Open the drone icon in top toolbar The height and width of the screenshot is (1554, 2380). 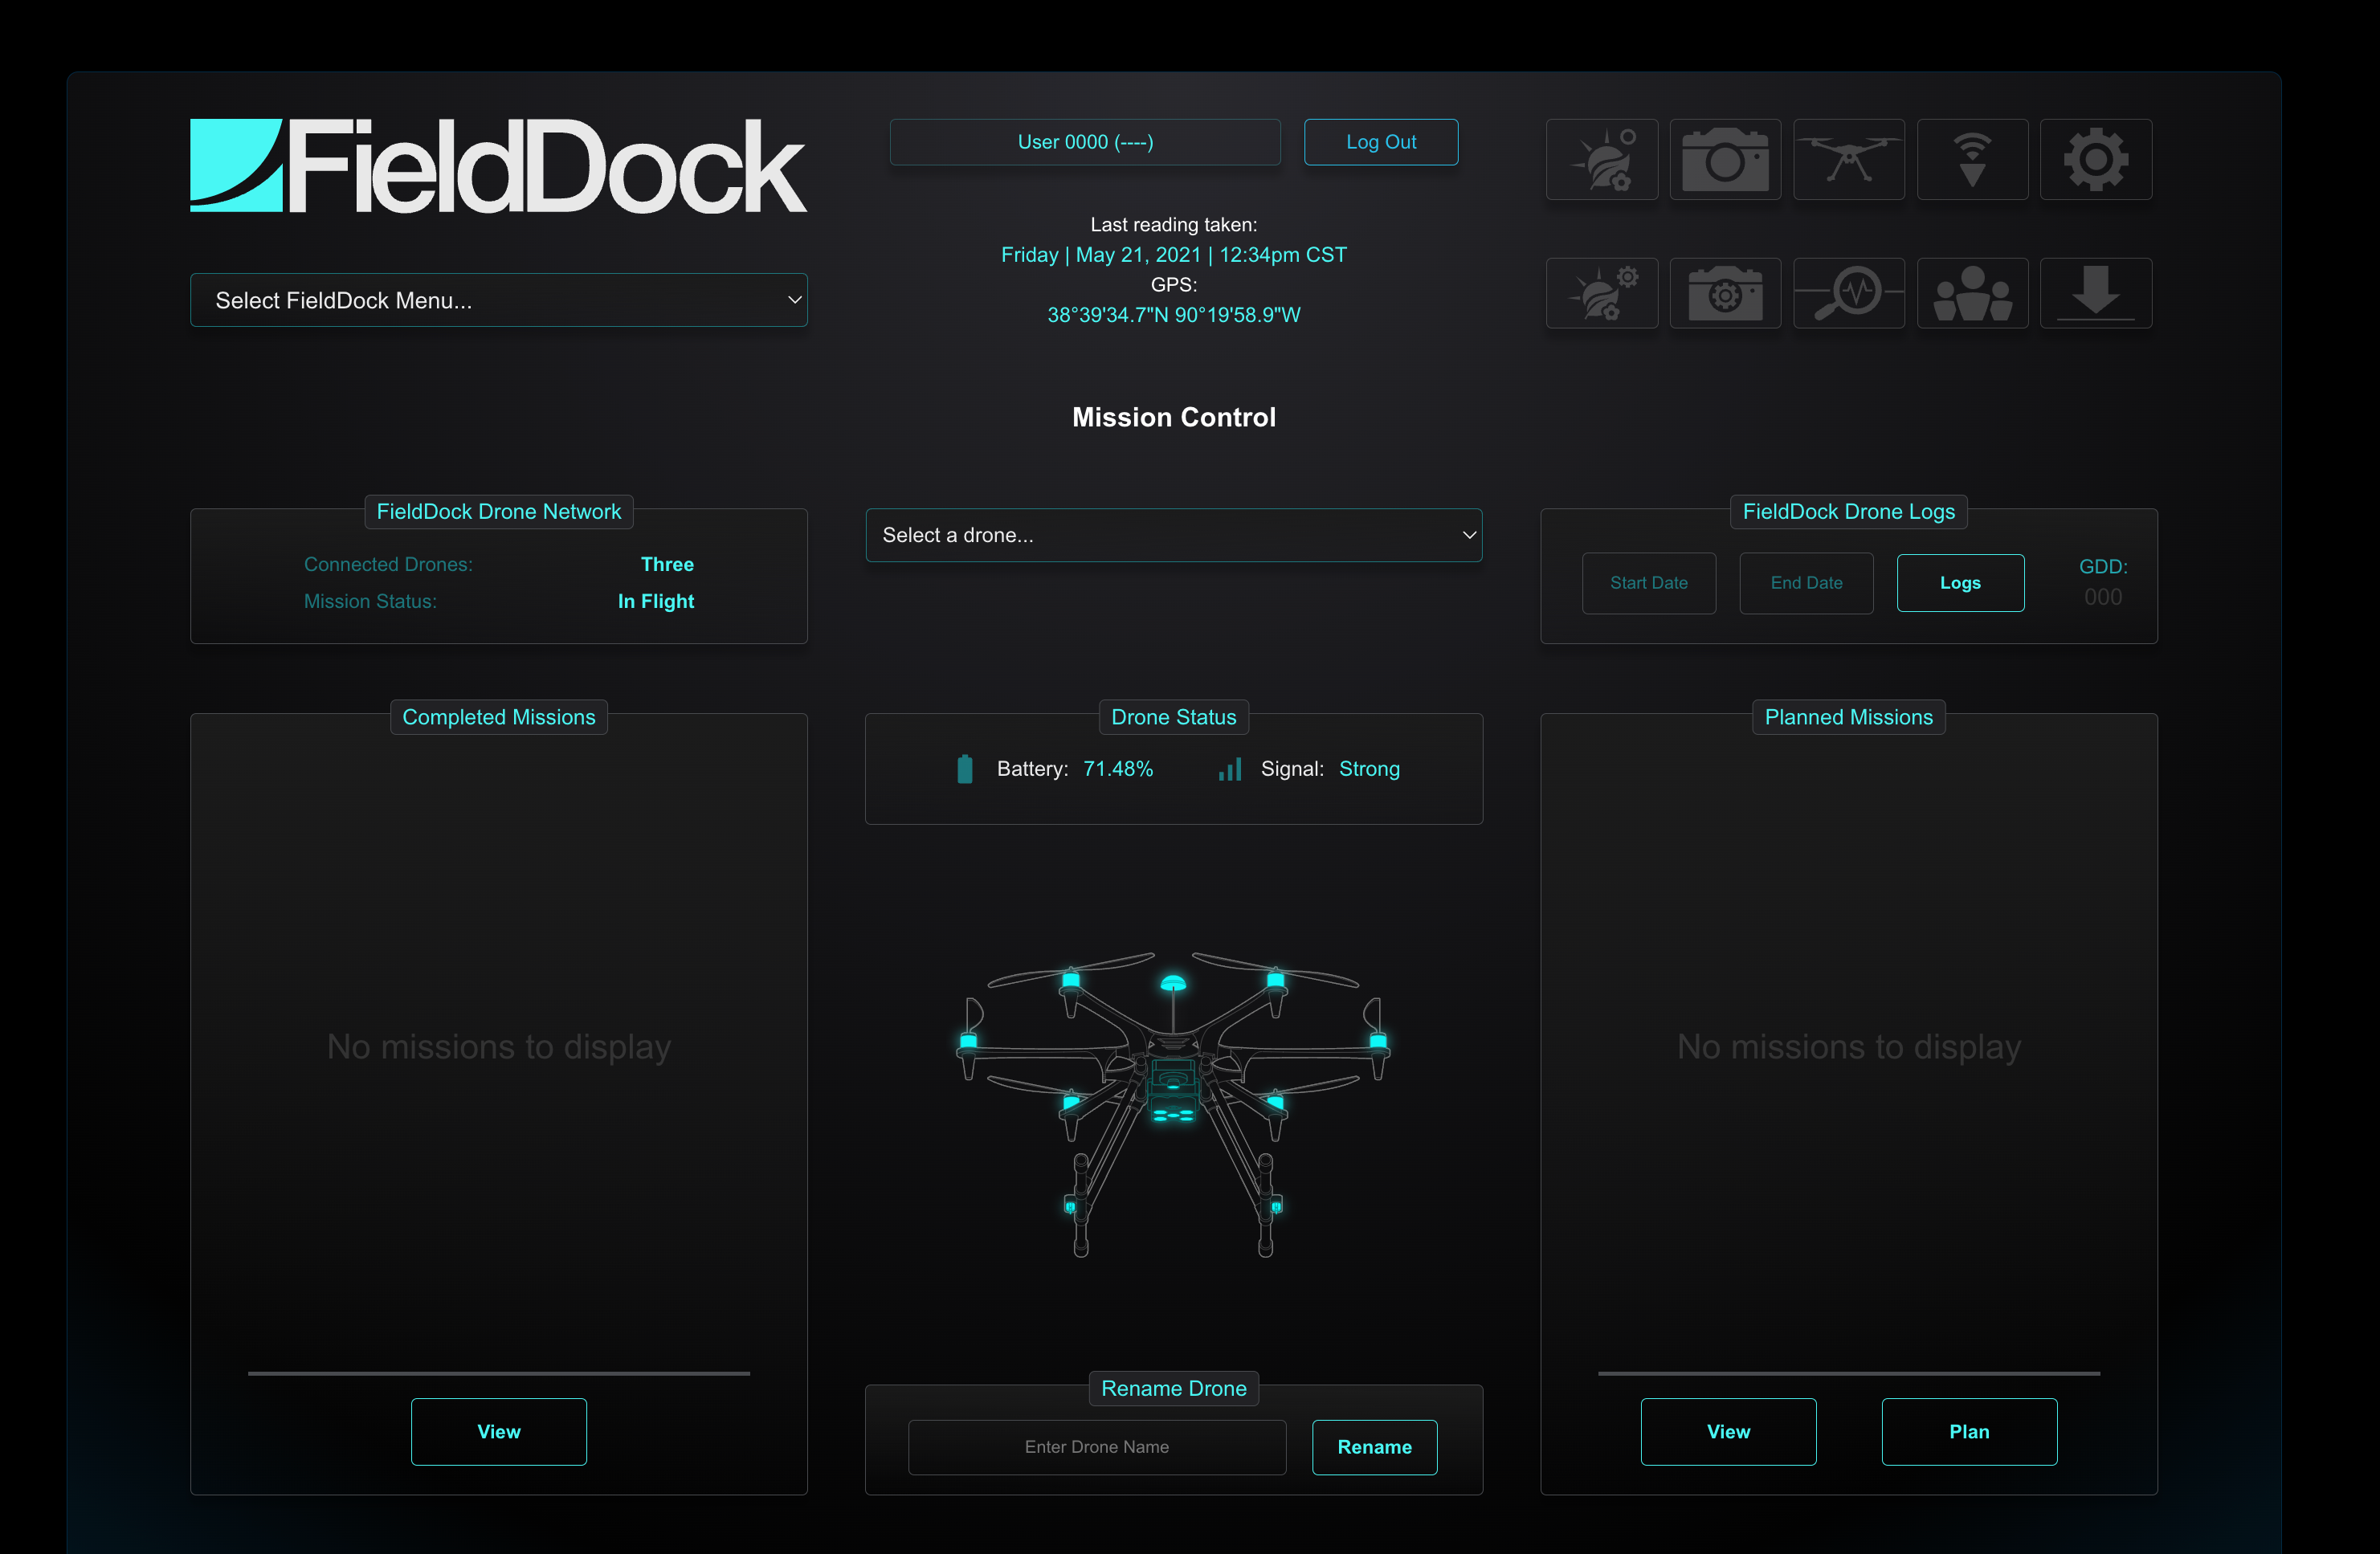[x=1848, y=159]
